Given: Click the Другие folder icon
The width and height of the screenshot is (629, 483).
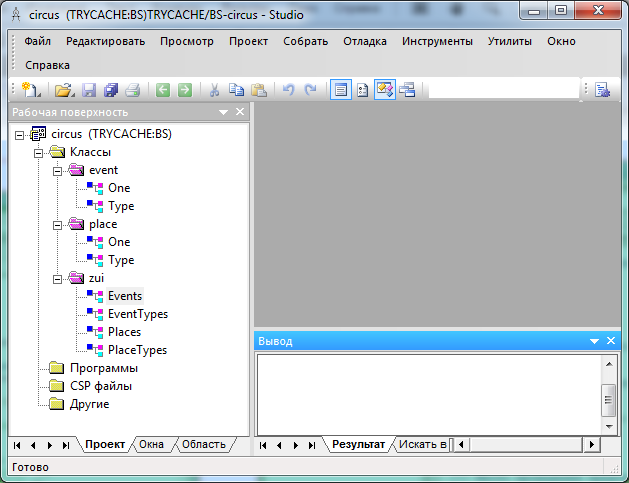Looking at the screenshot, I should click(x=57, y=404).
